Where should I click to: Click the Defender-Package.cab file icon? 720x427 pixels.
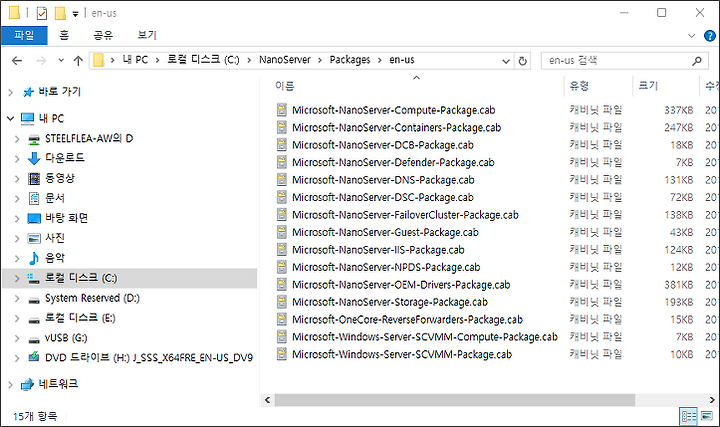[x=282, y=163]
